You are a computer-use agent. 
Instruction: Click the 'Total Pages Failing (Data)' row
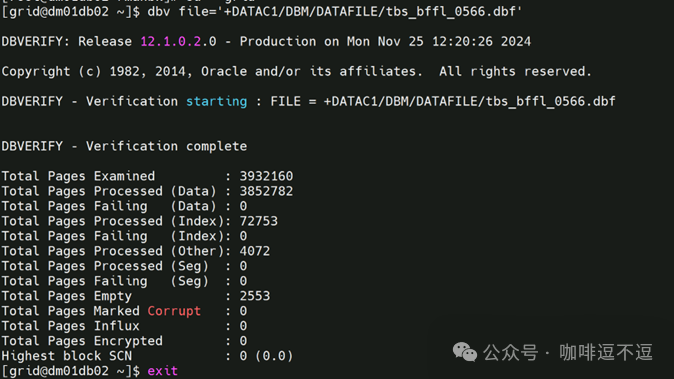click(124, 206)
